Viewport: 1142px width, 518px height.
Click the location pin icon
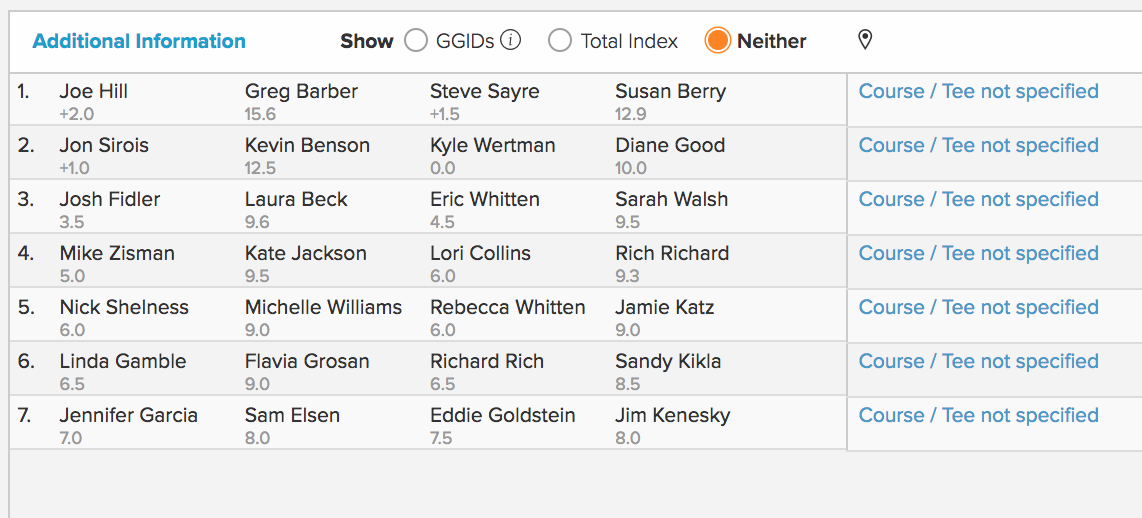(x=865, y=40)
